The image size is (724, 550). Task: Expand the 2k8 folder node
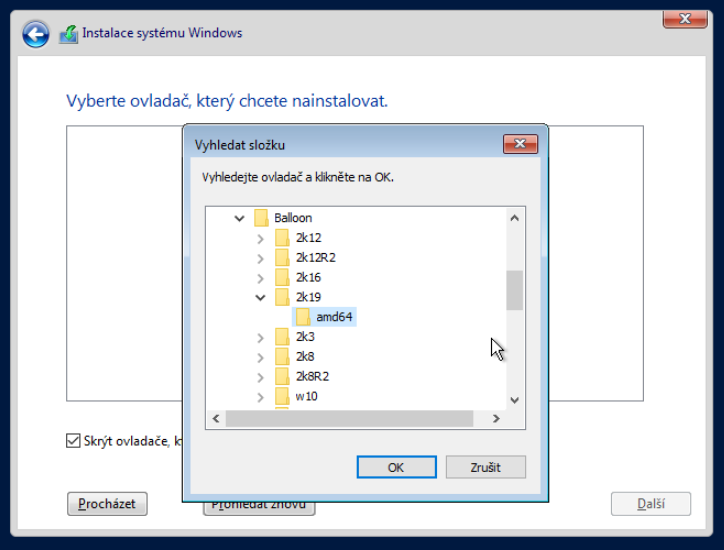pyautogui.click(x=260, y=357)
